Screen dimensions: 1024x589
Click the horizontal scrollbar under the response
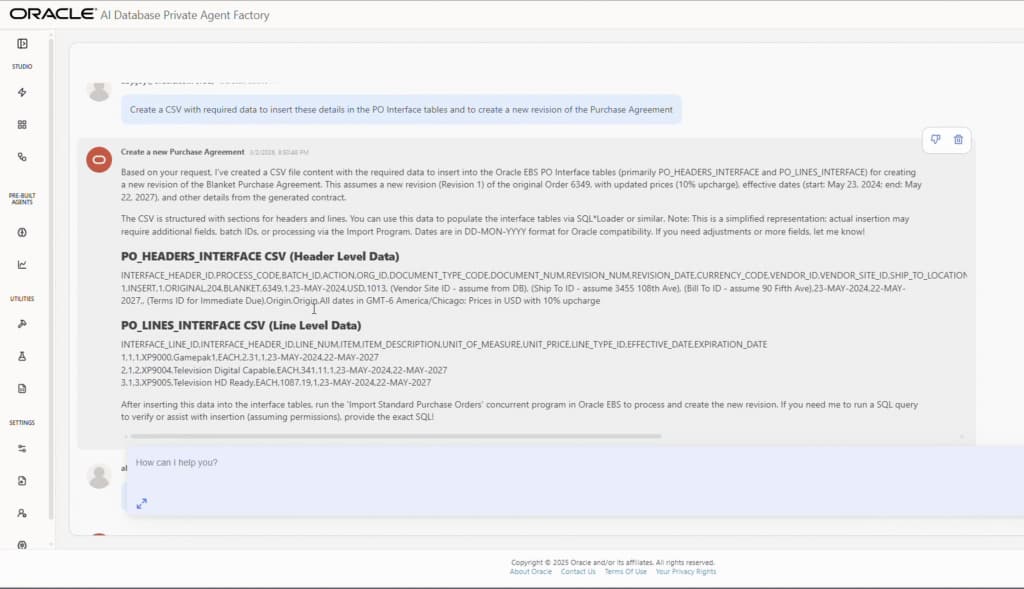396,436
